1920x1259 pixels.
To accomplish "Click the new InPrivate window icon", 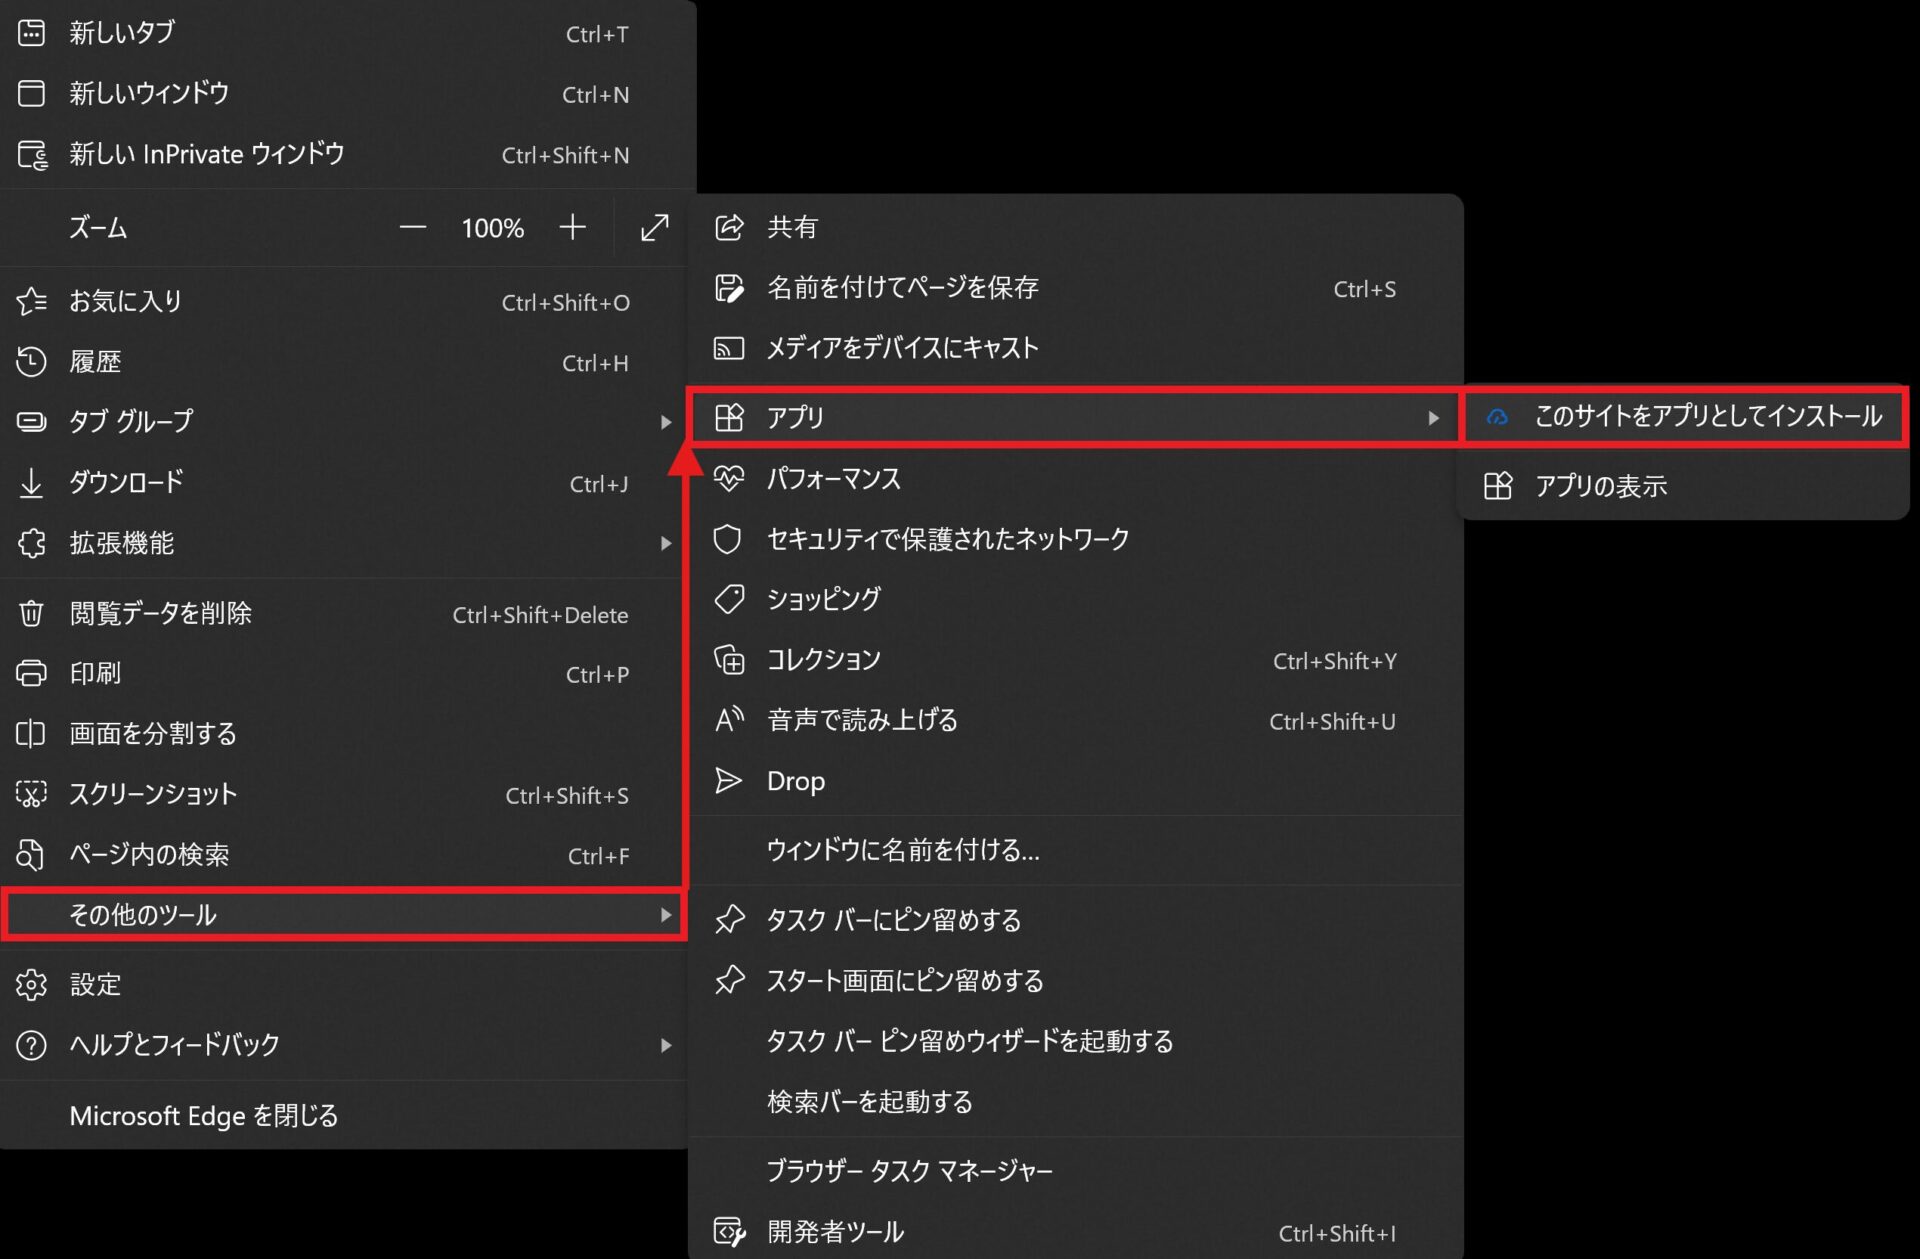I will pos(32,155).
